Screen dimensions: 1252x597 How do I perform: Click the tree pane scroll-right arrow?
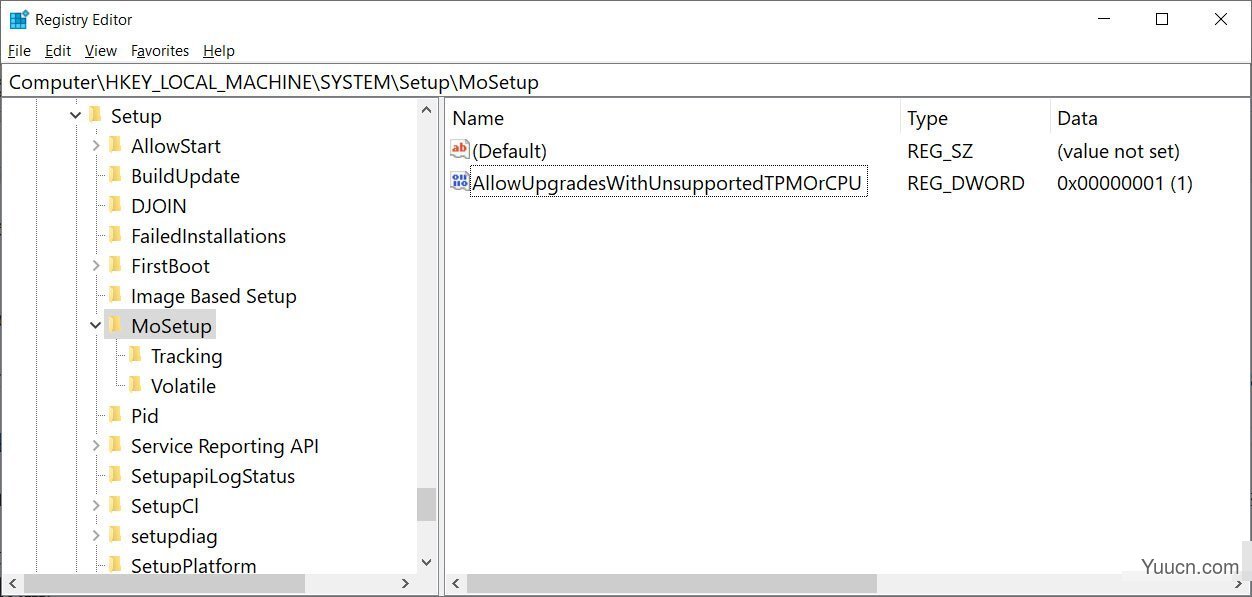pos(405,583)
